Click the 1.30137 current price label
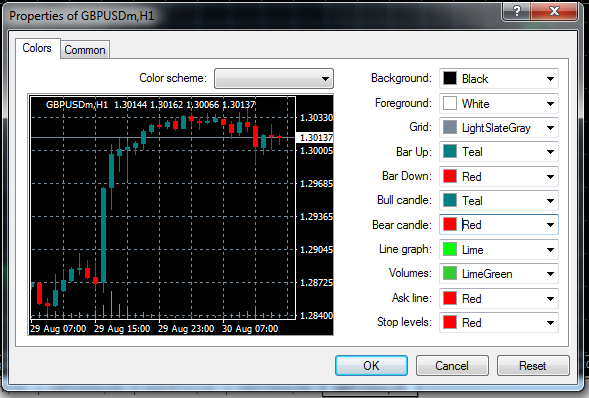The width and height of the screenshot is (589, 398). (316, 138)
